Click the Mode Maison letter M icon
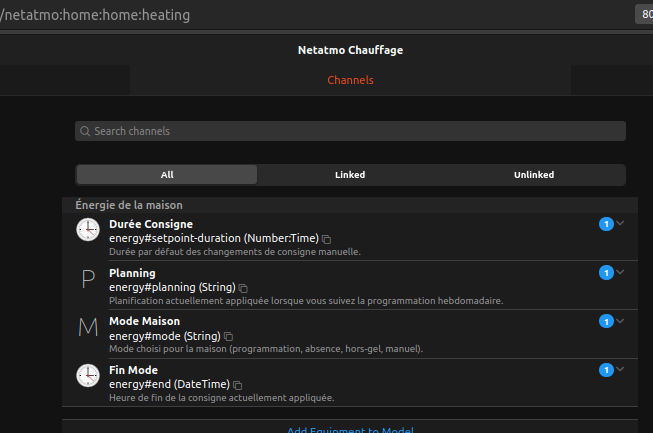 click(x=88, y=327)
